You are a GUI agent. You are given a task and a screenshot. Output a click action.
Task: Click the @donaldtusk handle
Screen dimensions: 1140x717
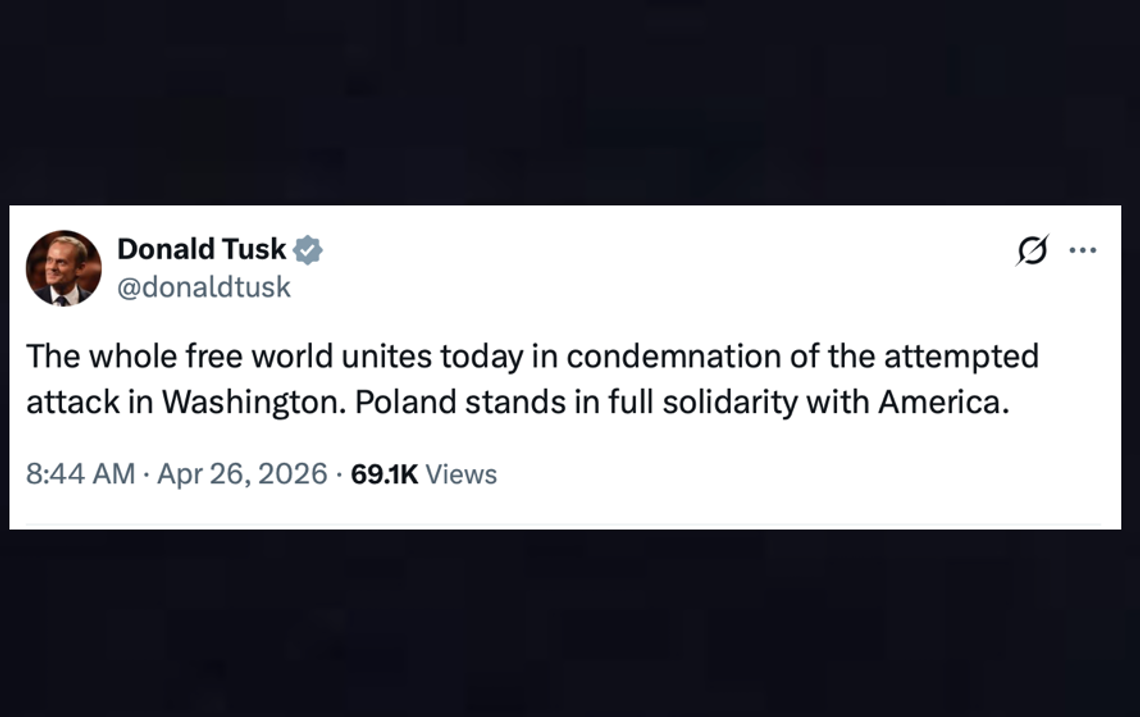204,287
